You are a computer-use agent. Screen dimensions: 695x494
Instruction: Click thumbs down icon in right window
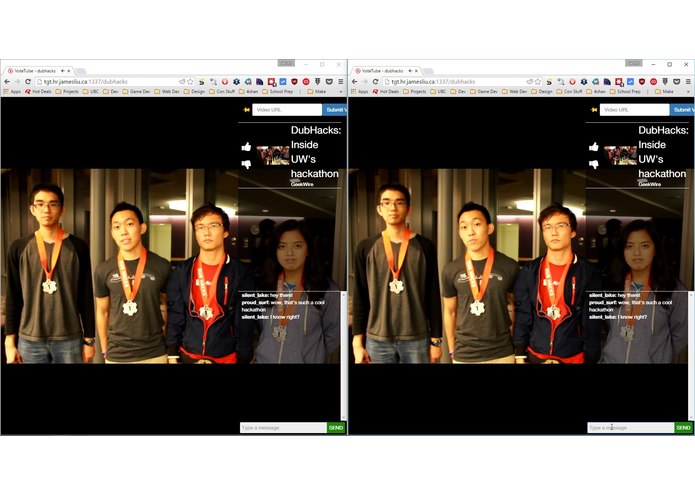593,164
